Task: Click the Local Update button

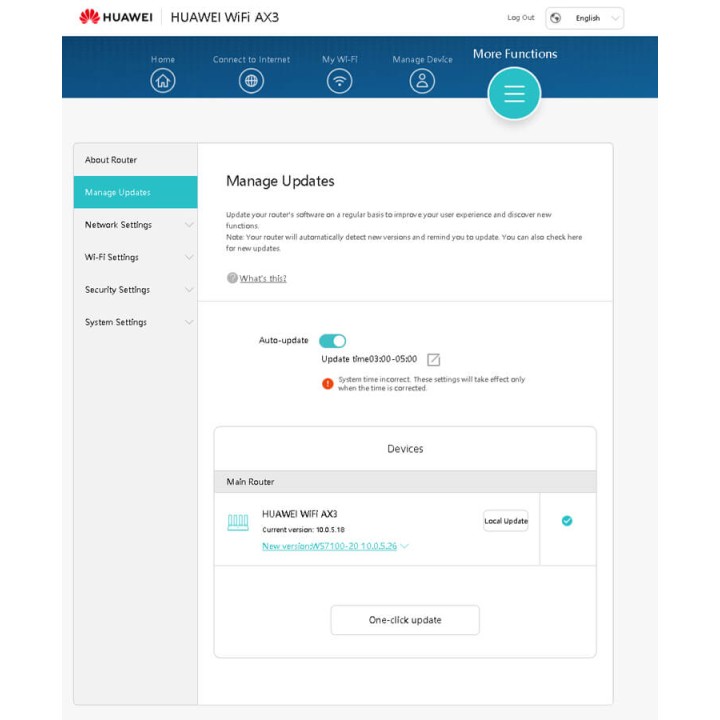Action: 506,521
